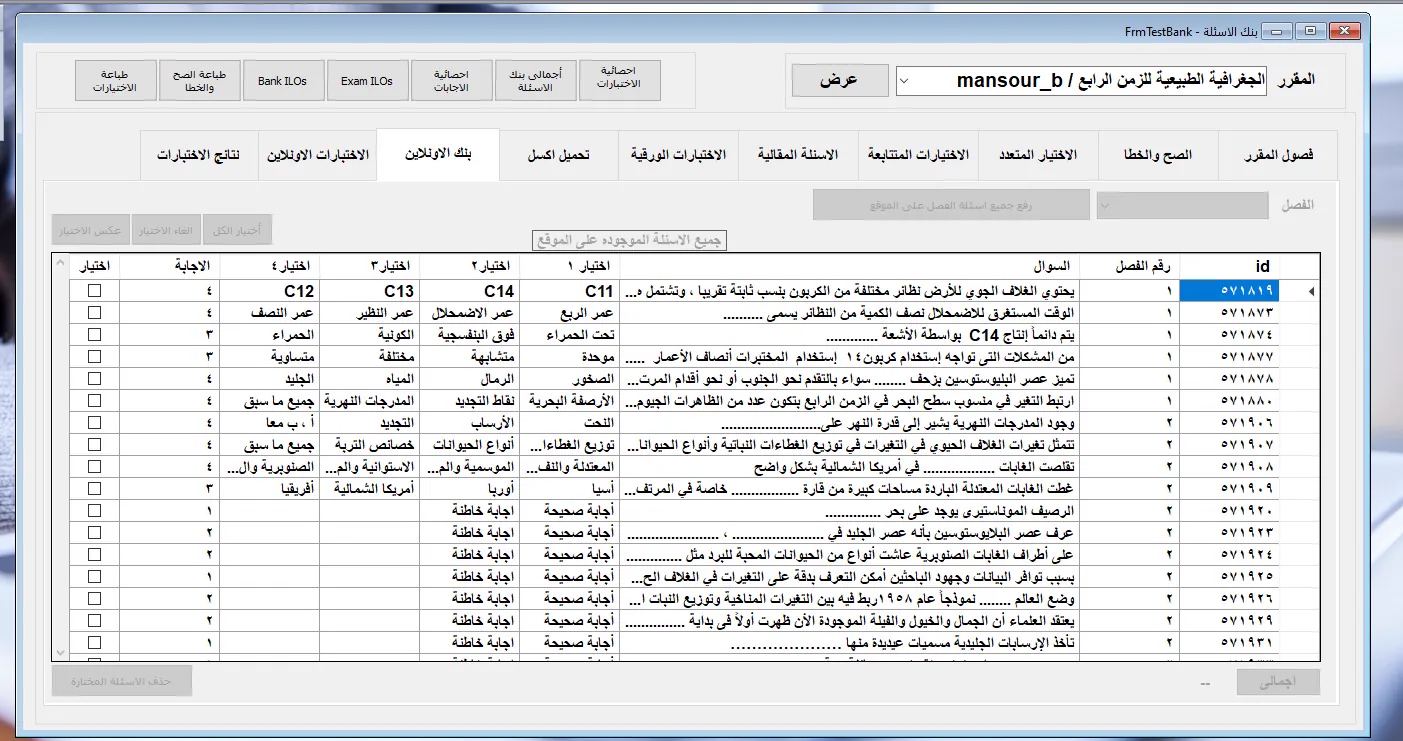Check the selection box for question ٥٧١٨٧٧
Screen dimensions: 1403x741
[95, 356]
